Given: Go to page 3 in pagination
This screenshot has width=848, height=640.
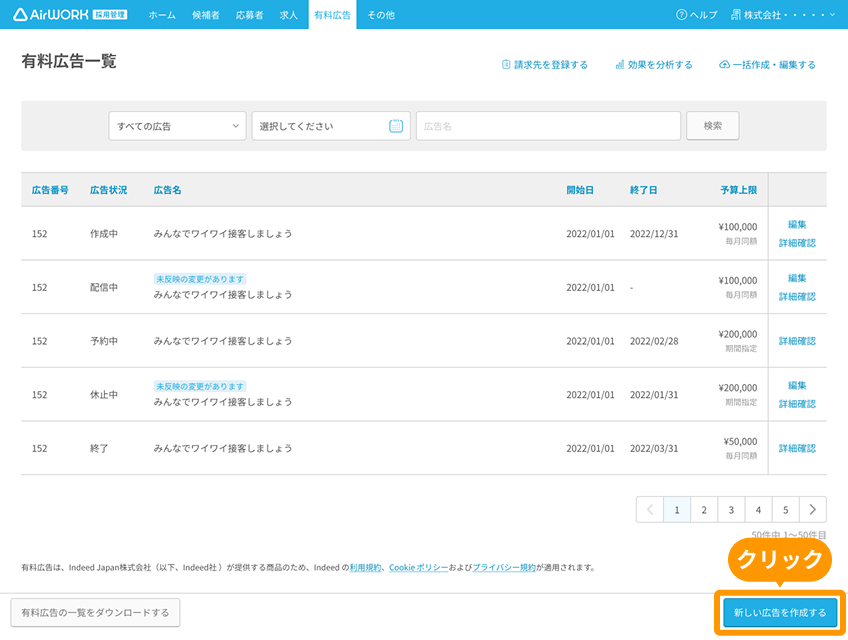Looking at the screenshot, I should [731, 510].
